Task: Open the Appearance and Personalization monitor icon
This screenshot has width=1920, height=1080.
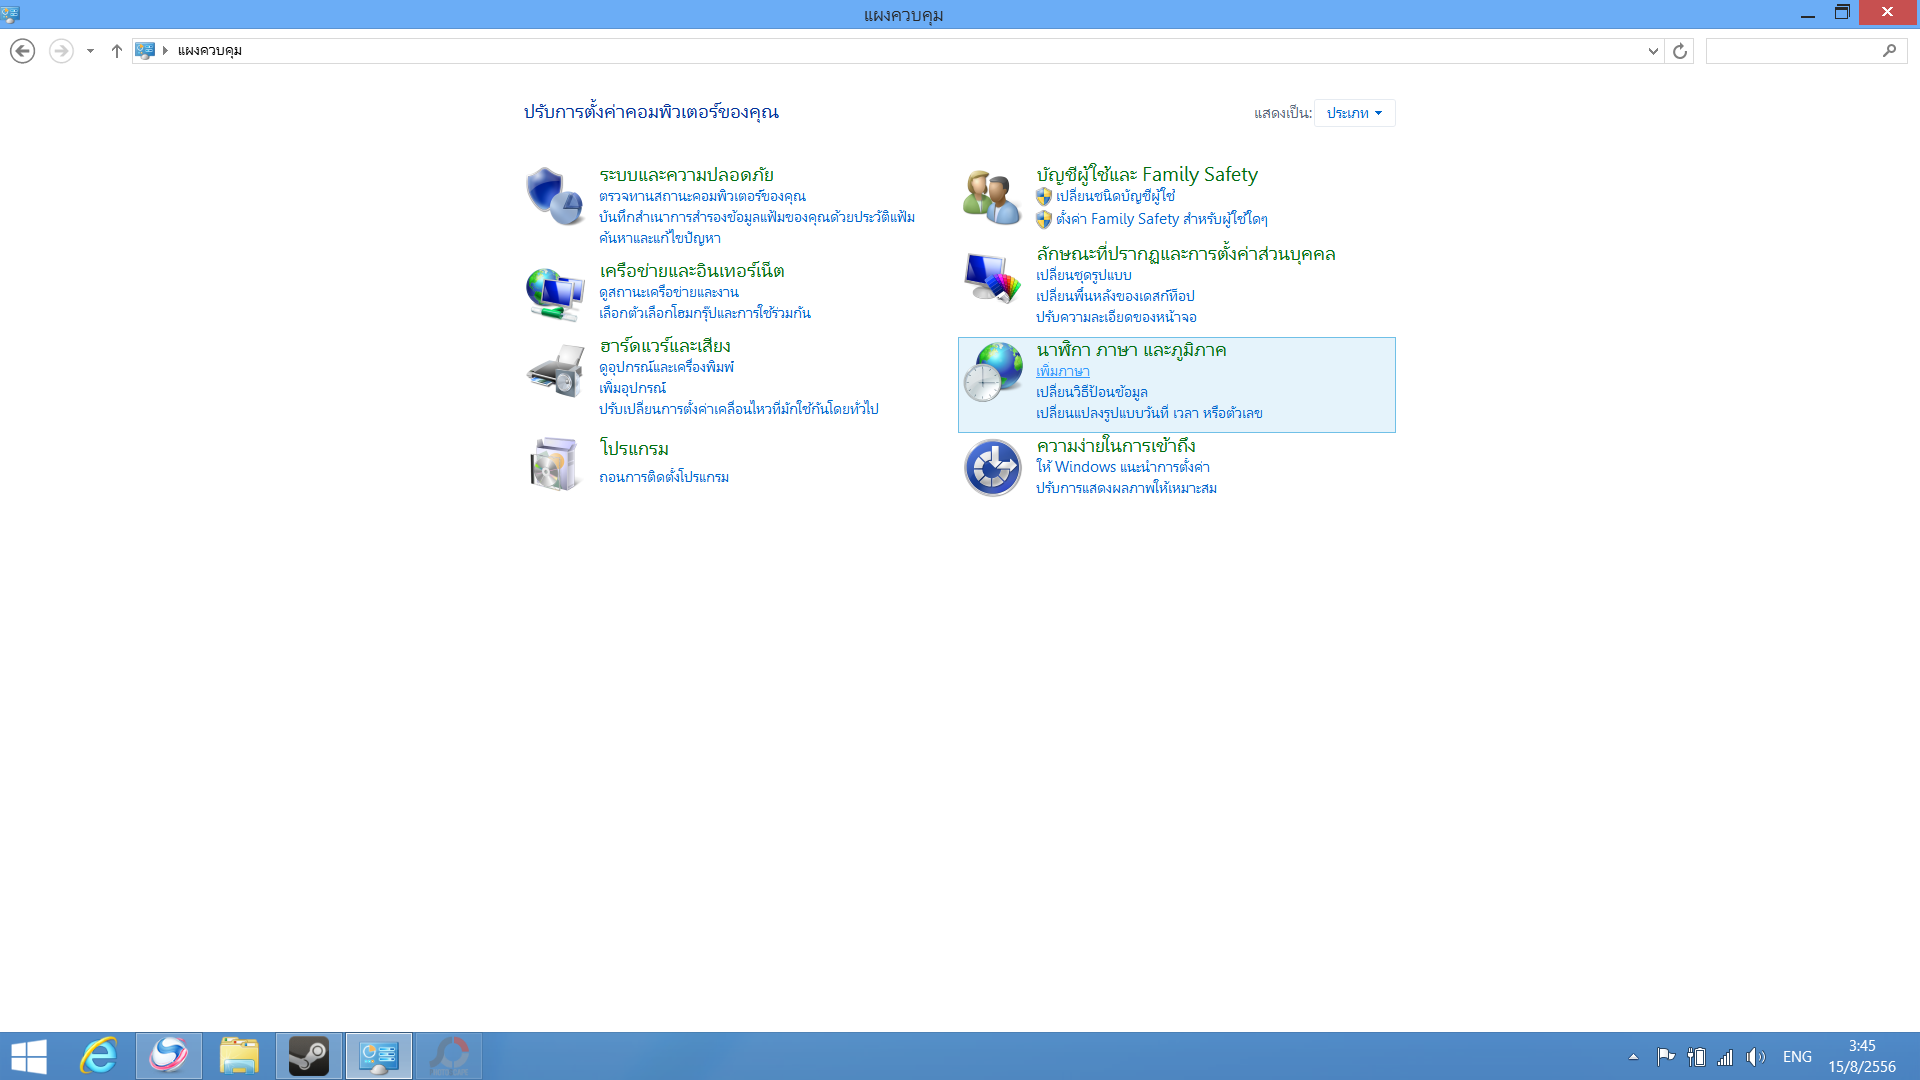Action: coord(991,277)
